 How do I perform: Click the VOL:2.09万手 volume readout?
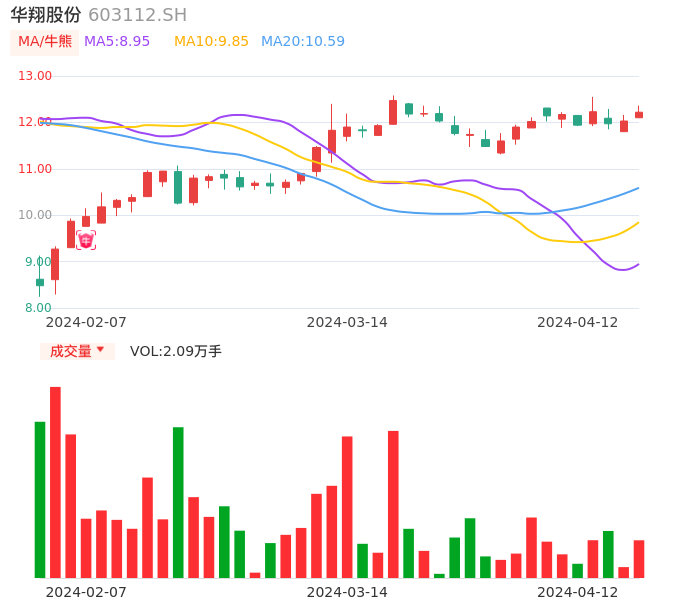click(176, 351)
